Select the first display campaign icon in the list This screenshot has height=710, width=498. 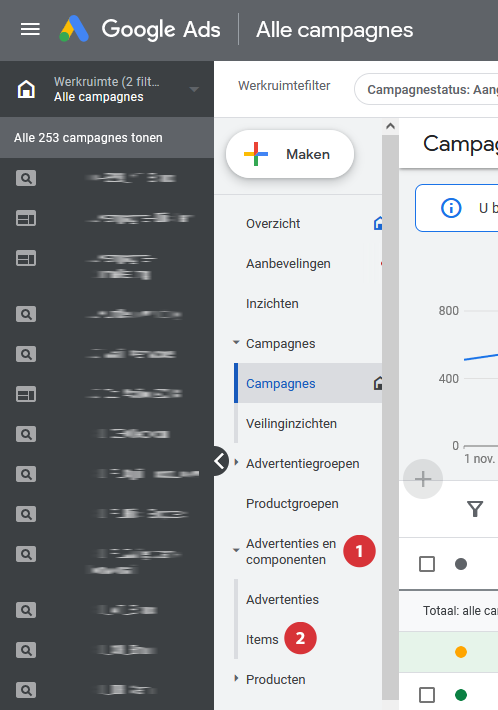(x=26, y=218)
